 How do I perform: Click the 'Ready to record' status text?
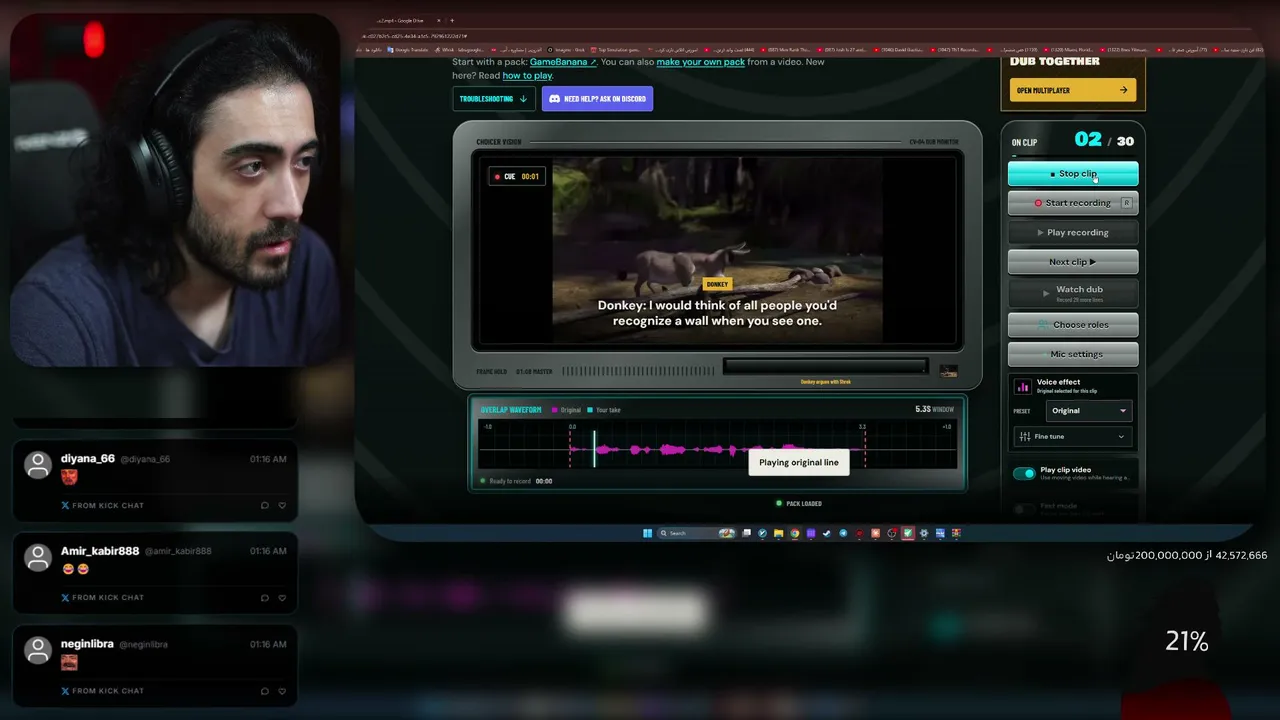coord(510,481)
